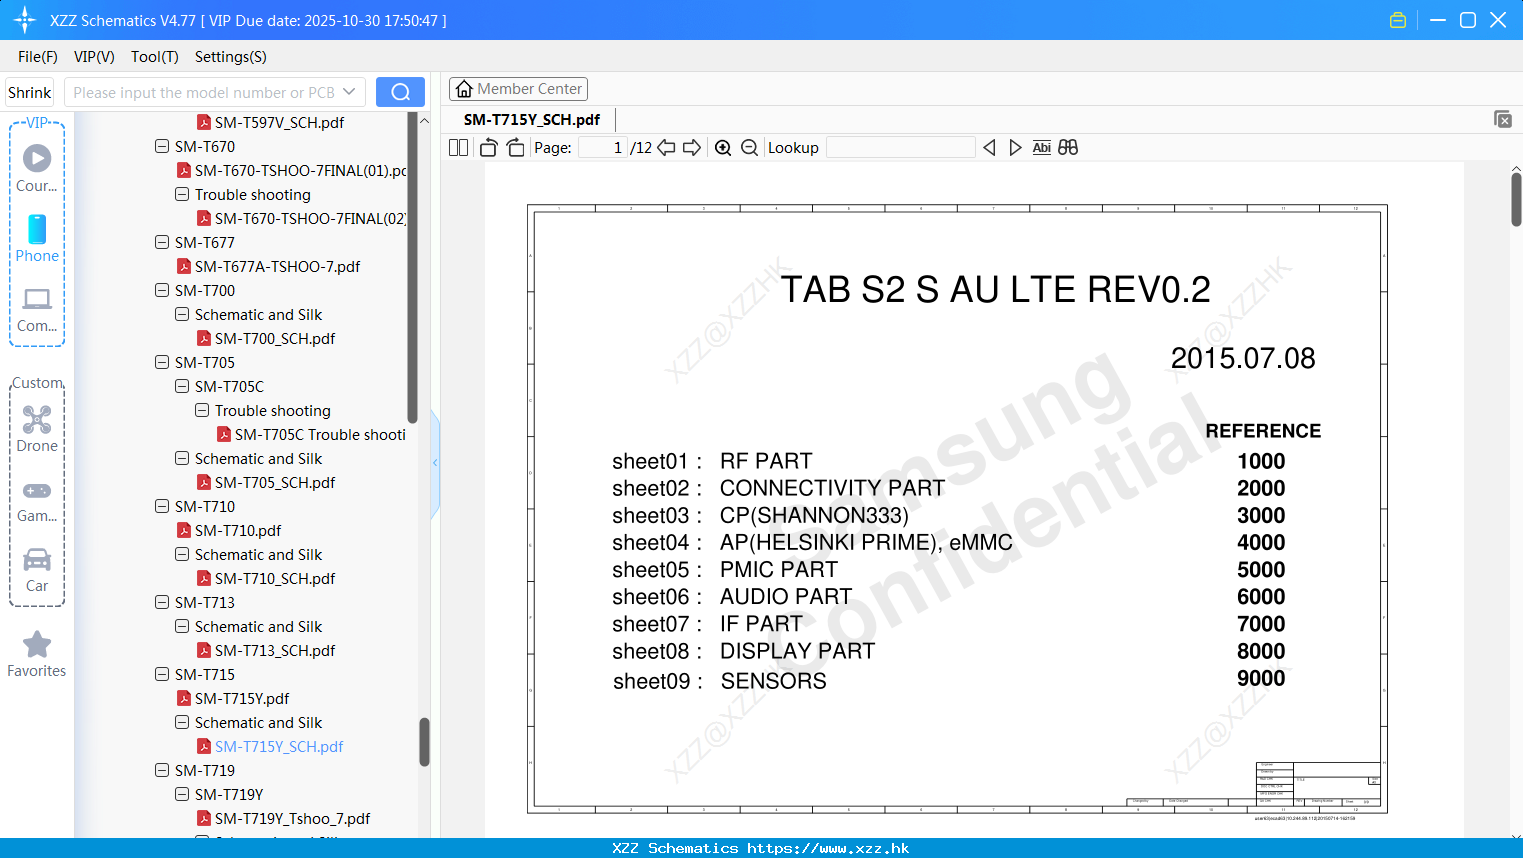Image resolution: width=1523 pixels, height=858 pixels.
Task: Select the SM-T715Y_SCH.pdf tab
Action: [532, 119]
